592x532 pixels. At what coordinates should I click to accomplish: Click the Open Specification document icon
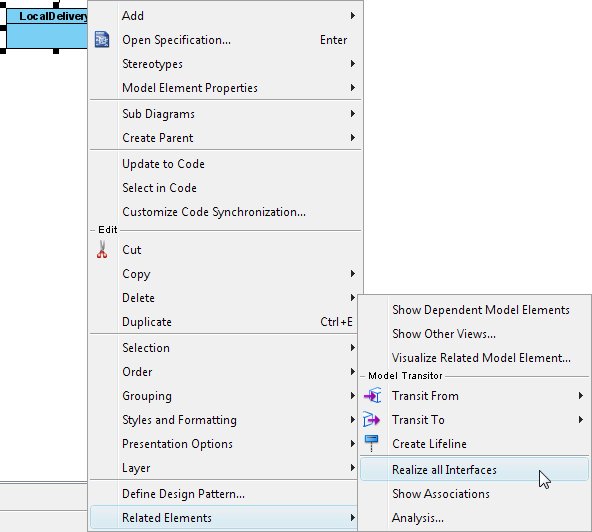102,40
